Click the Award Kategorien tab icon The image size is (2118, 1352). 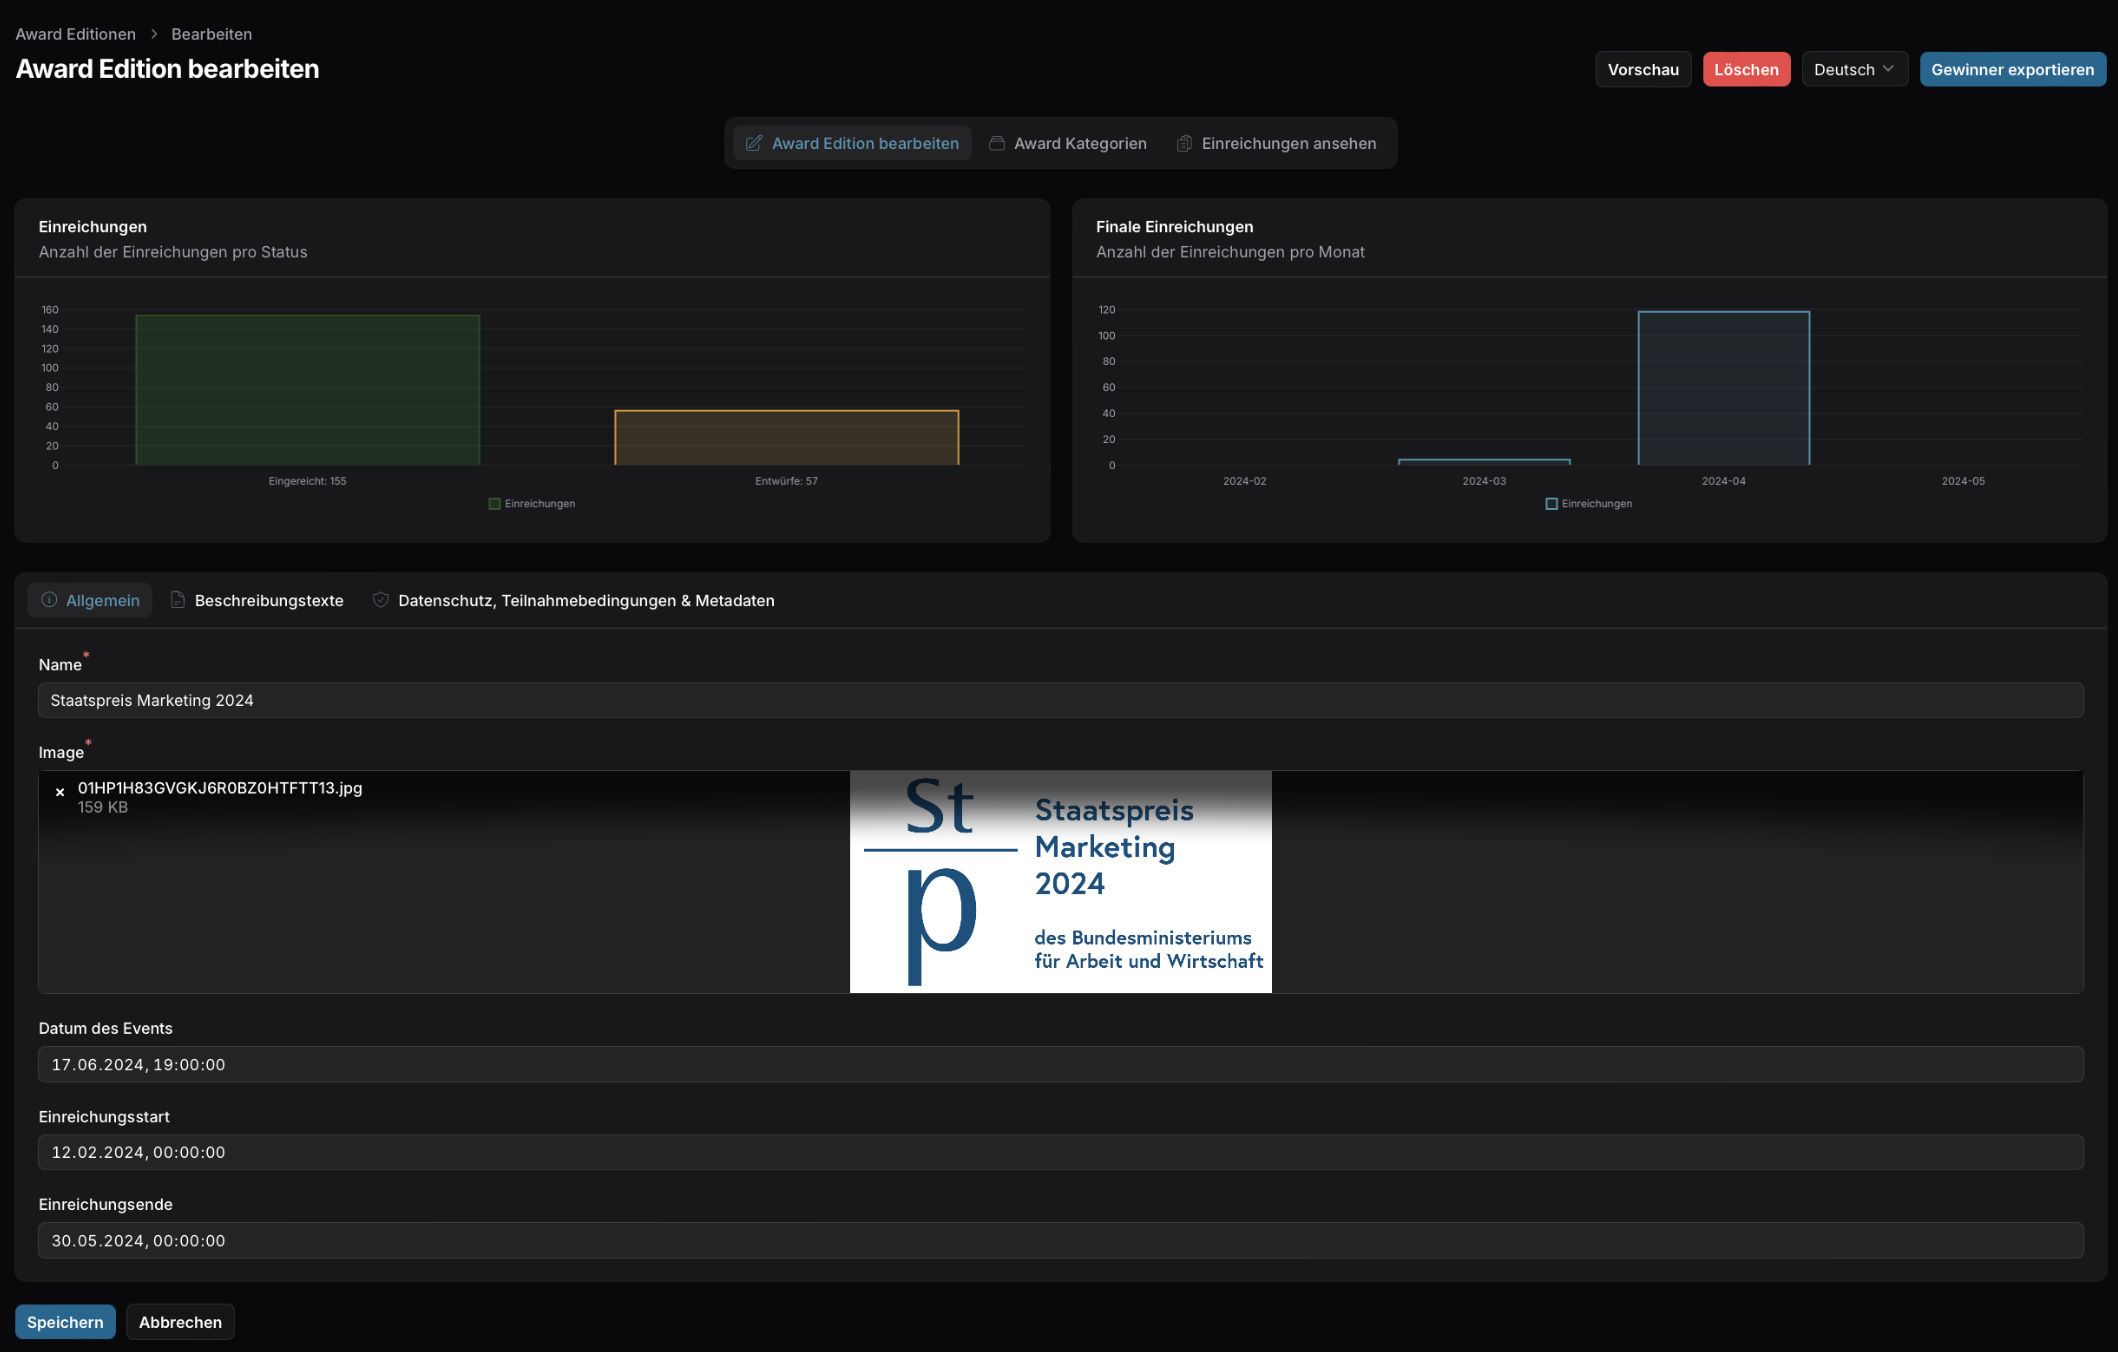coord(997,143)
